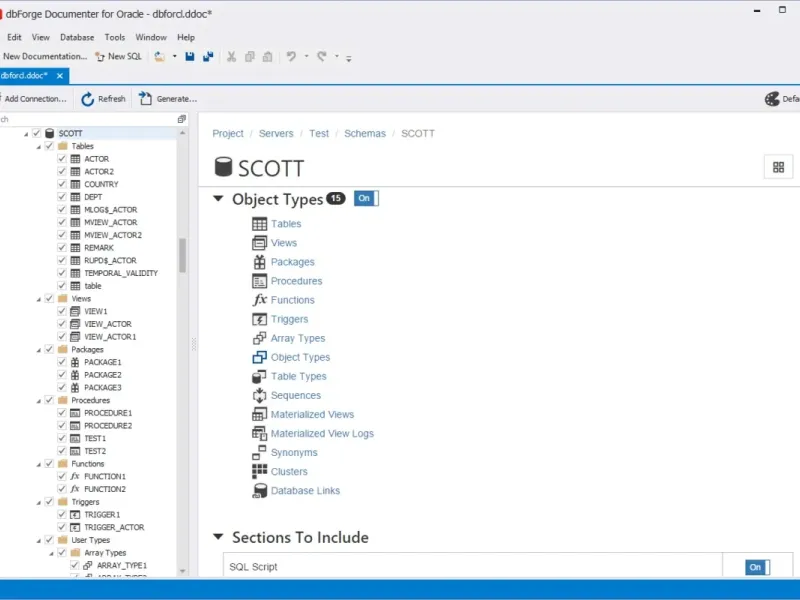The image size is (800, 600).
Task: Open the Table Types link
Action: [x=298, y=377]
